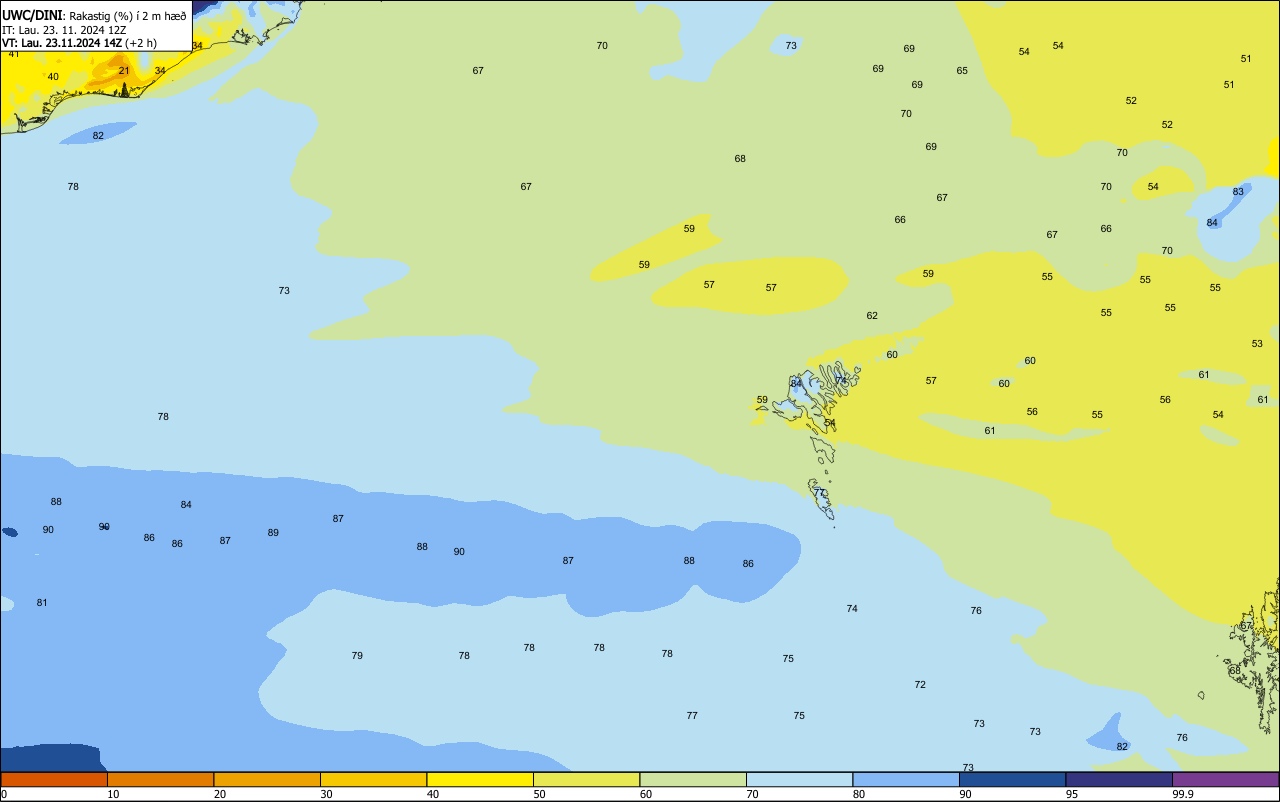This screenshot has height=802, width=1280.
Task: Click the humidity value 65 on the map
Action: click(962, 70)
